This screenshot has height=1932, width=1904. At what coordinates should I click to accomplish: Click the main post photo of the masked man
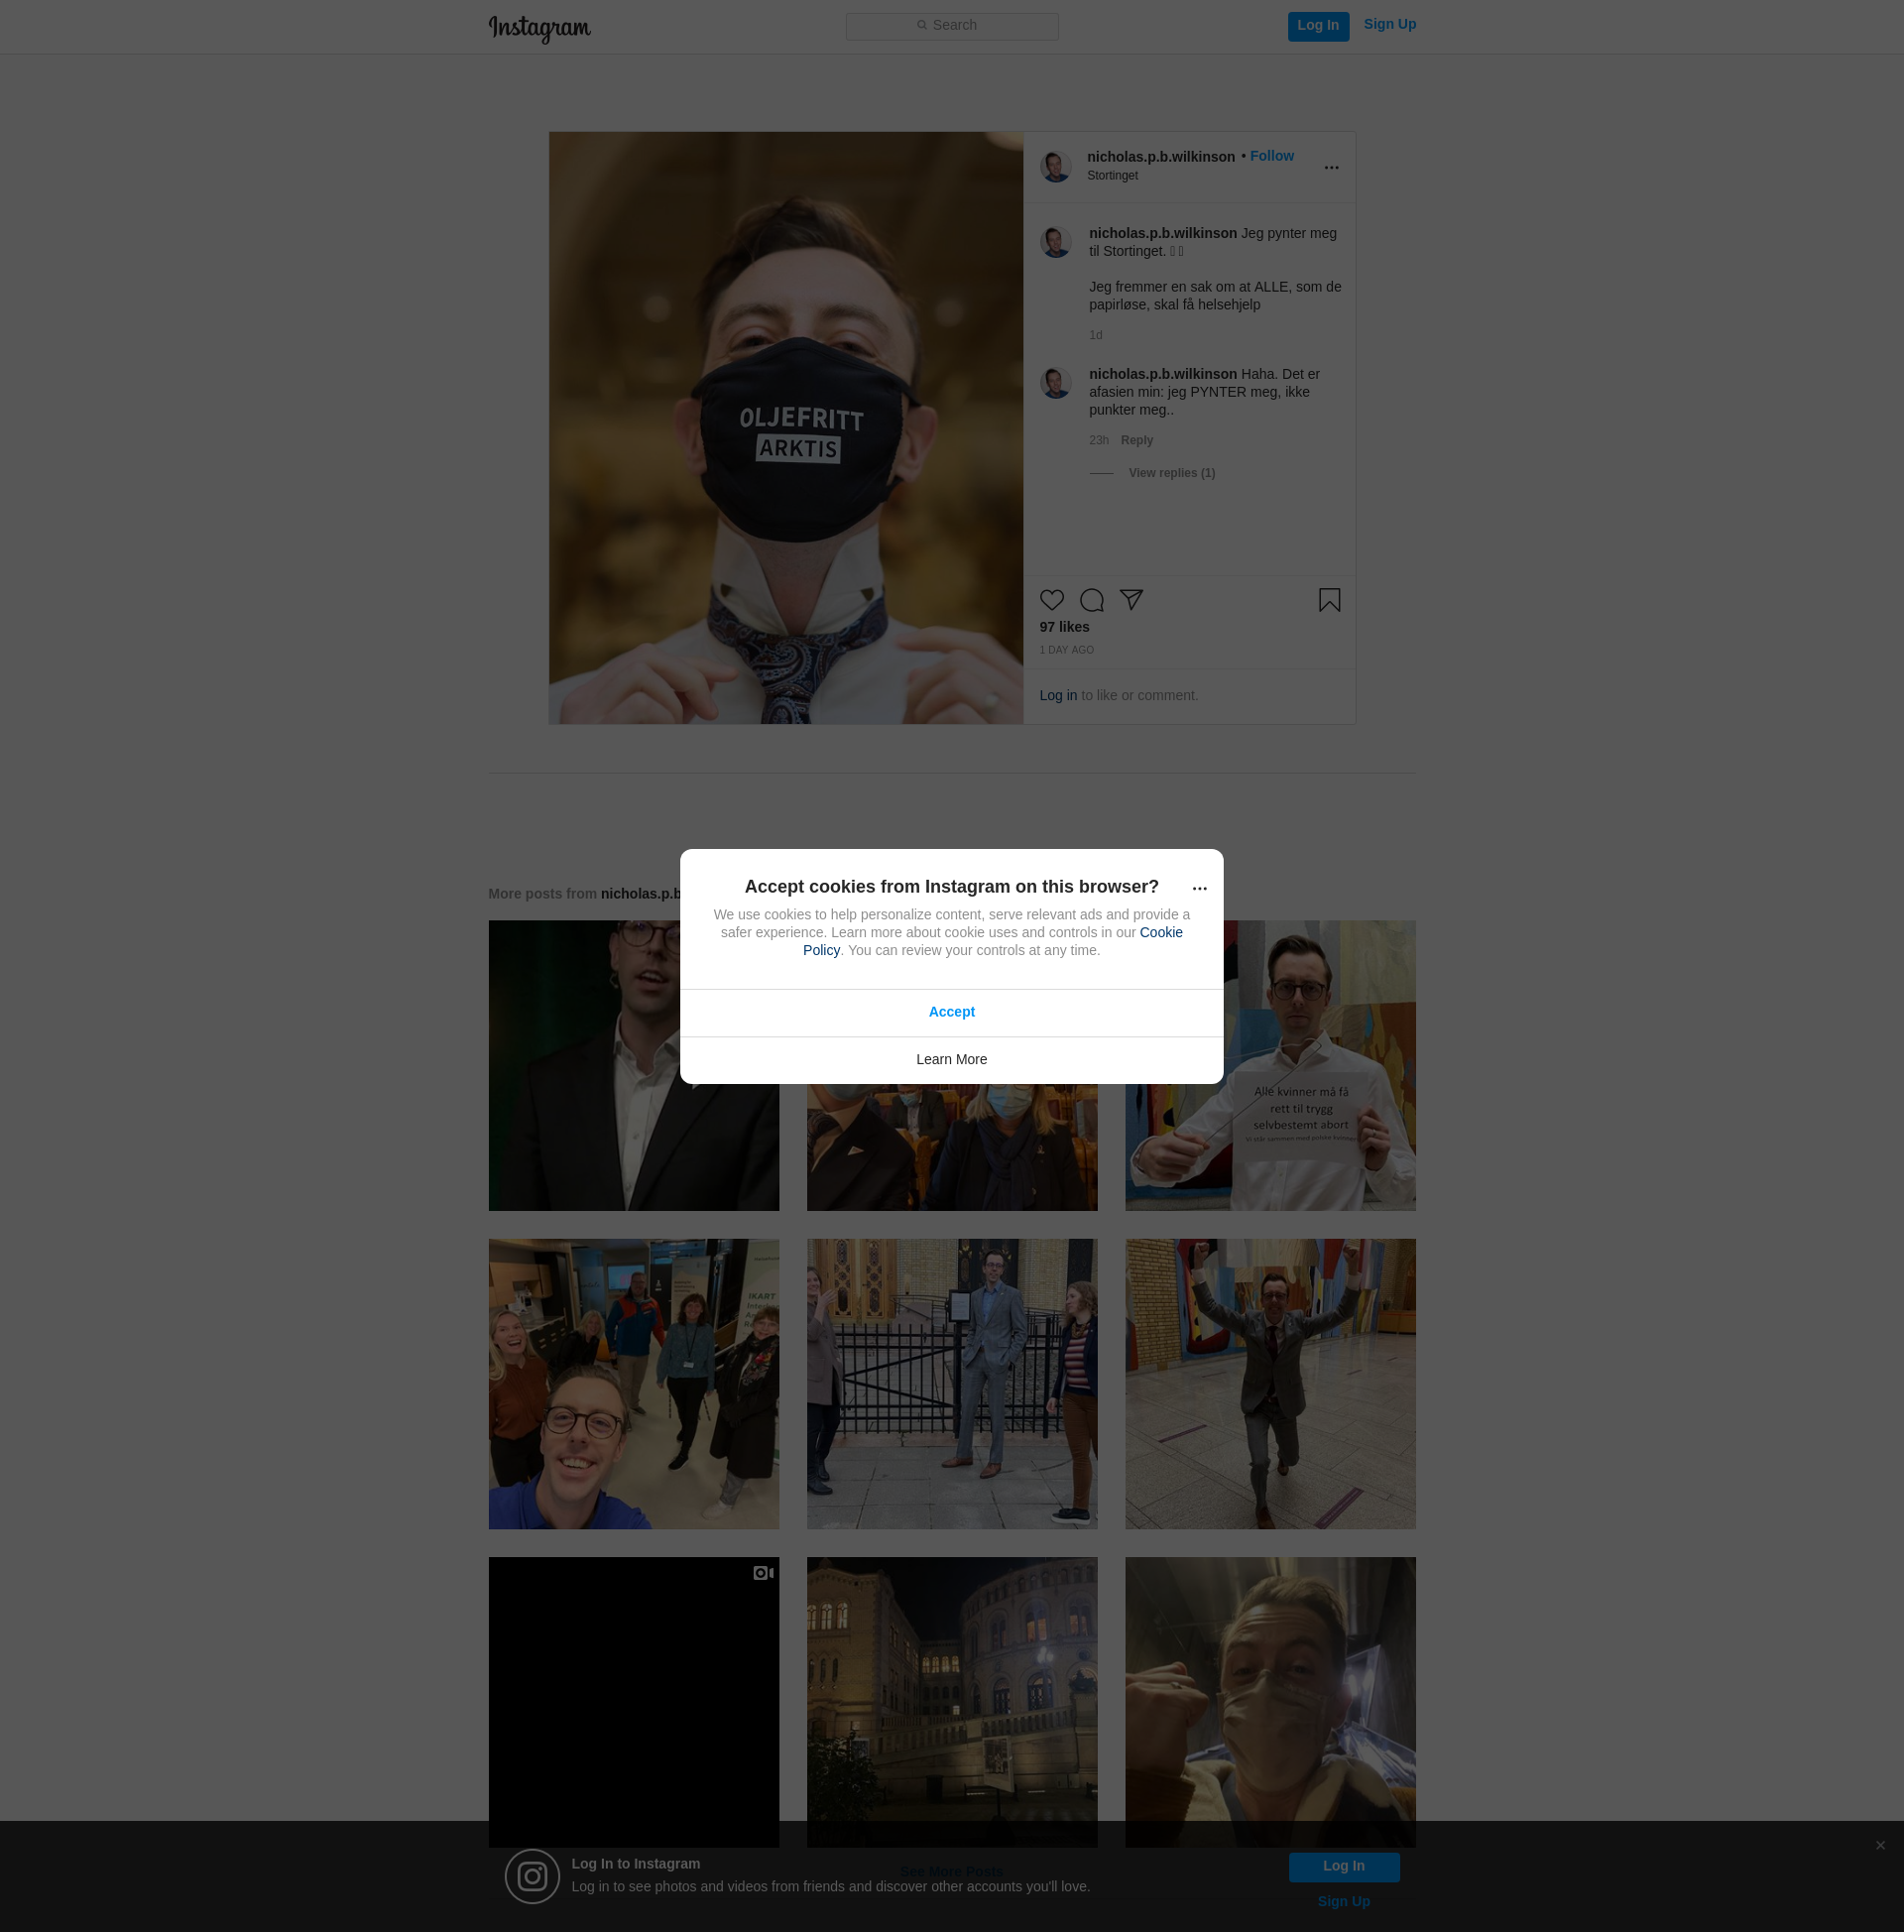(x=786, y=428)
